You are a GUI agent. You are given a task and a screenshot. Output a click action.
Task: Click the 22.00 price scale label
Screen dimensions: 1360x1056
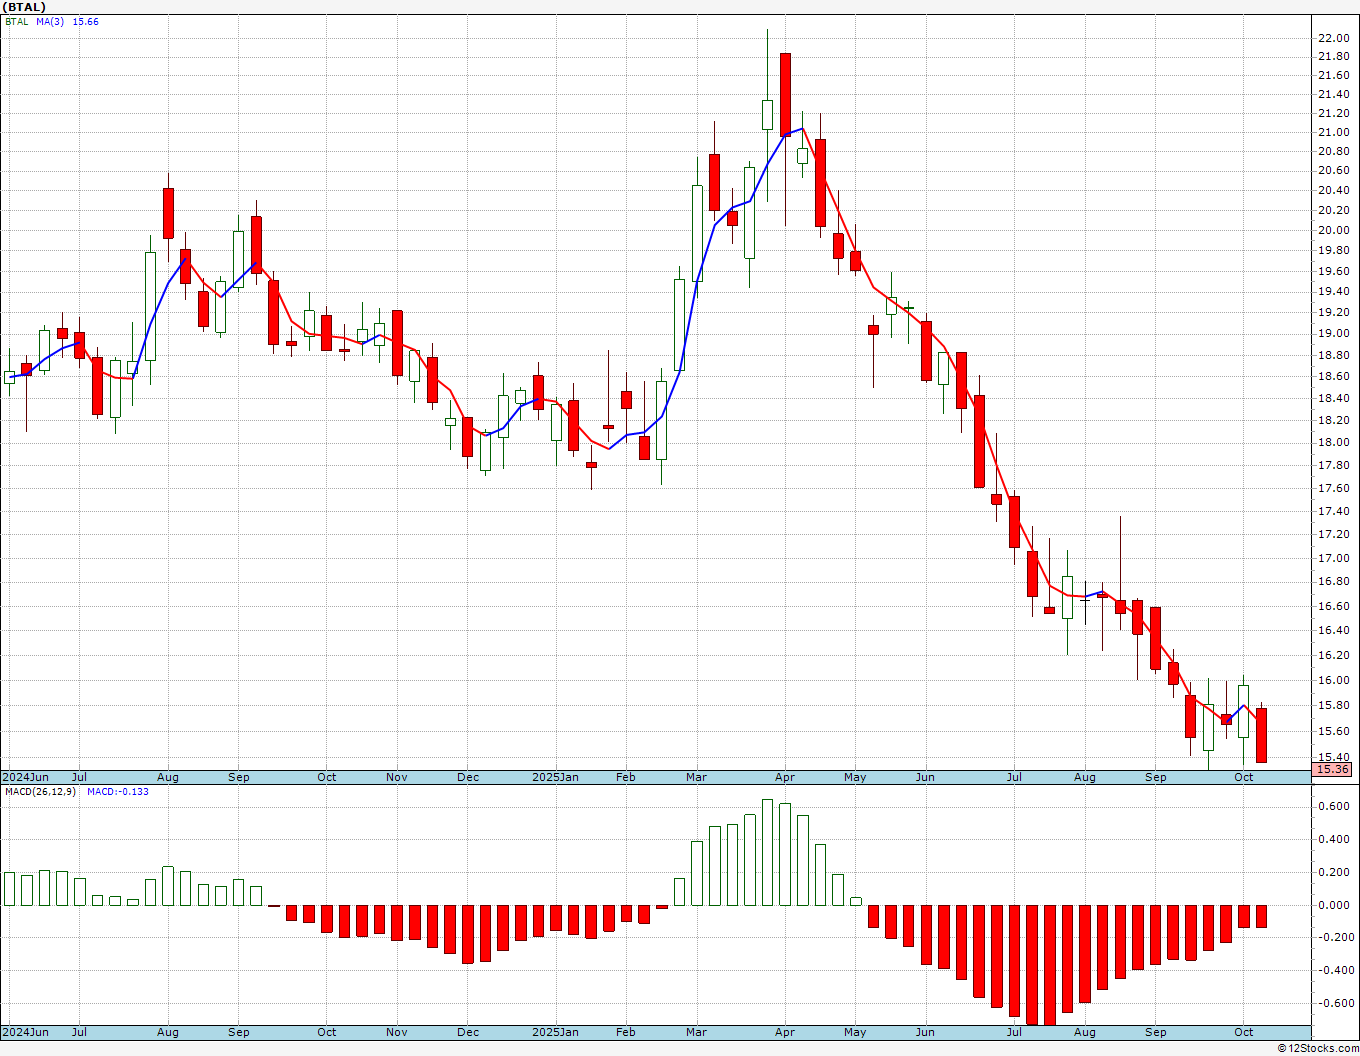tap(1333, 38)
